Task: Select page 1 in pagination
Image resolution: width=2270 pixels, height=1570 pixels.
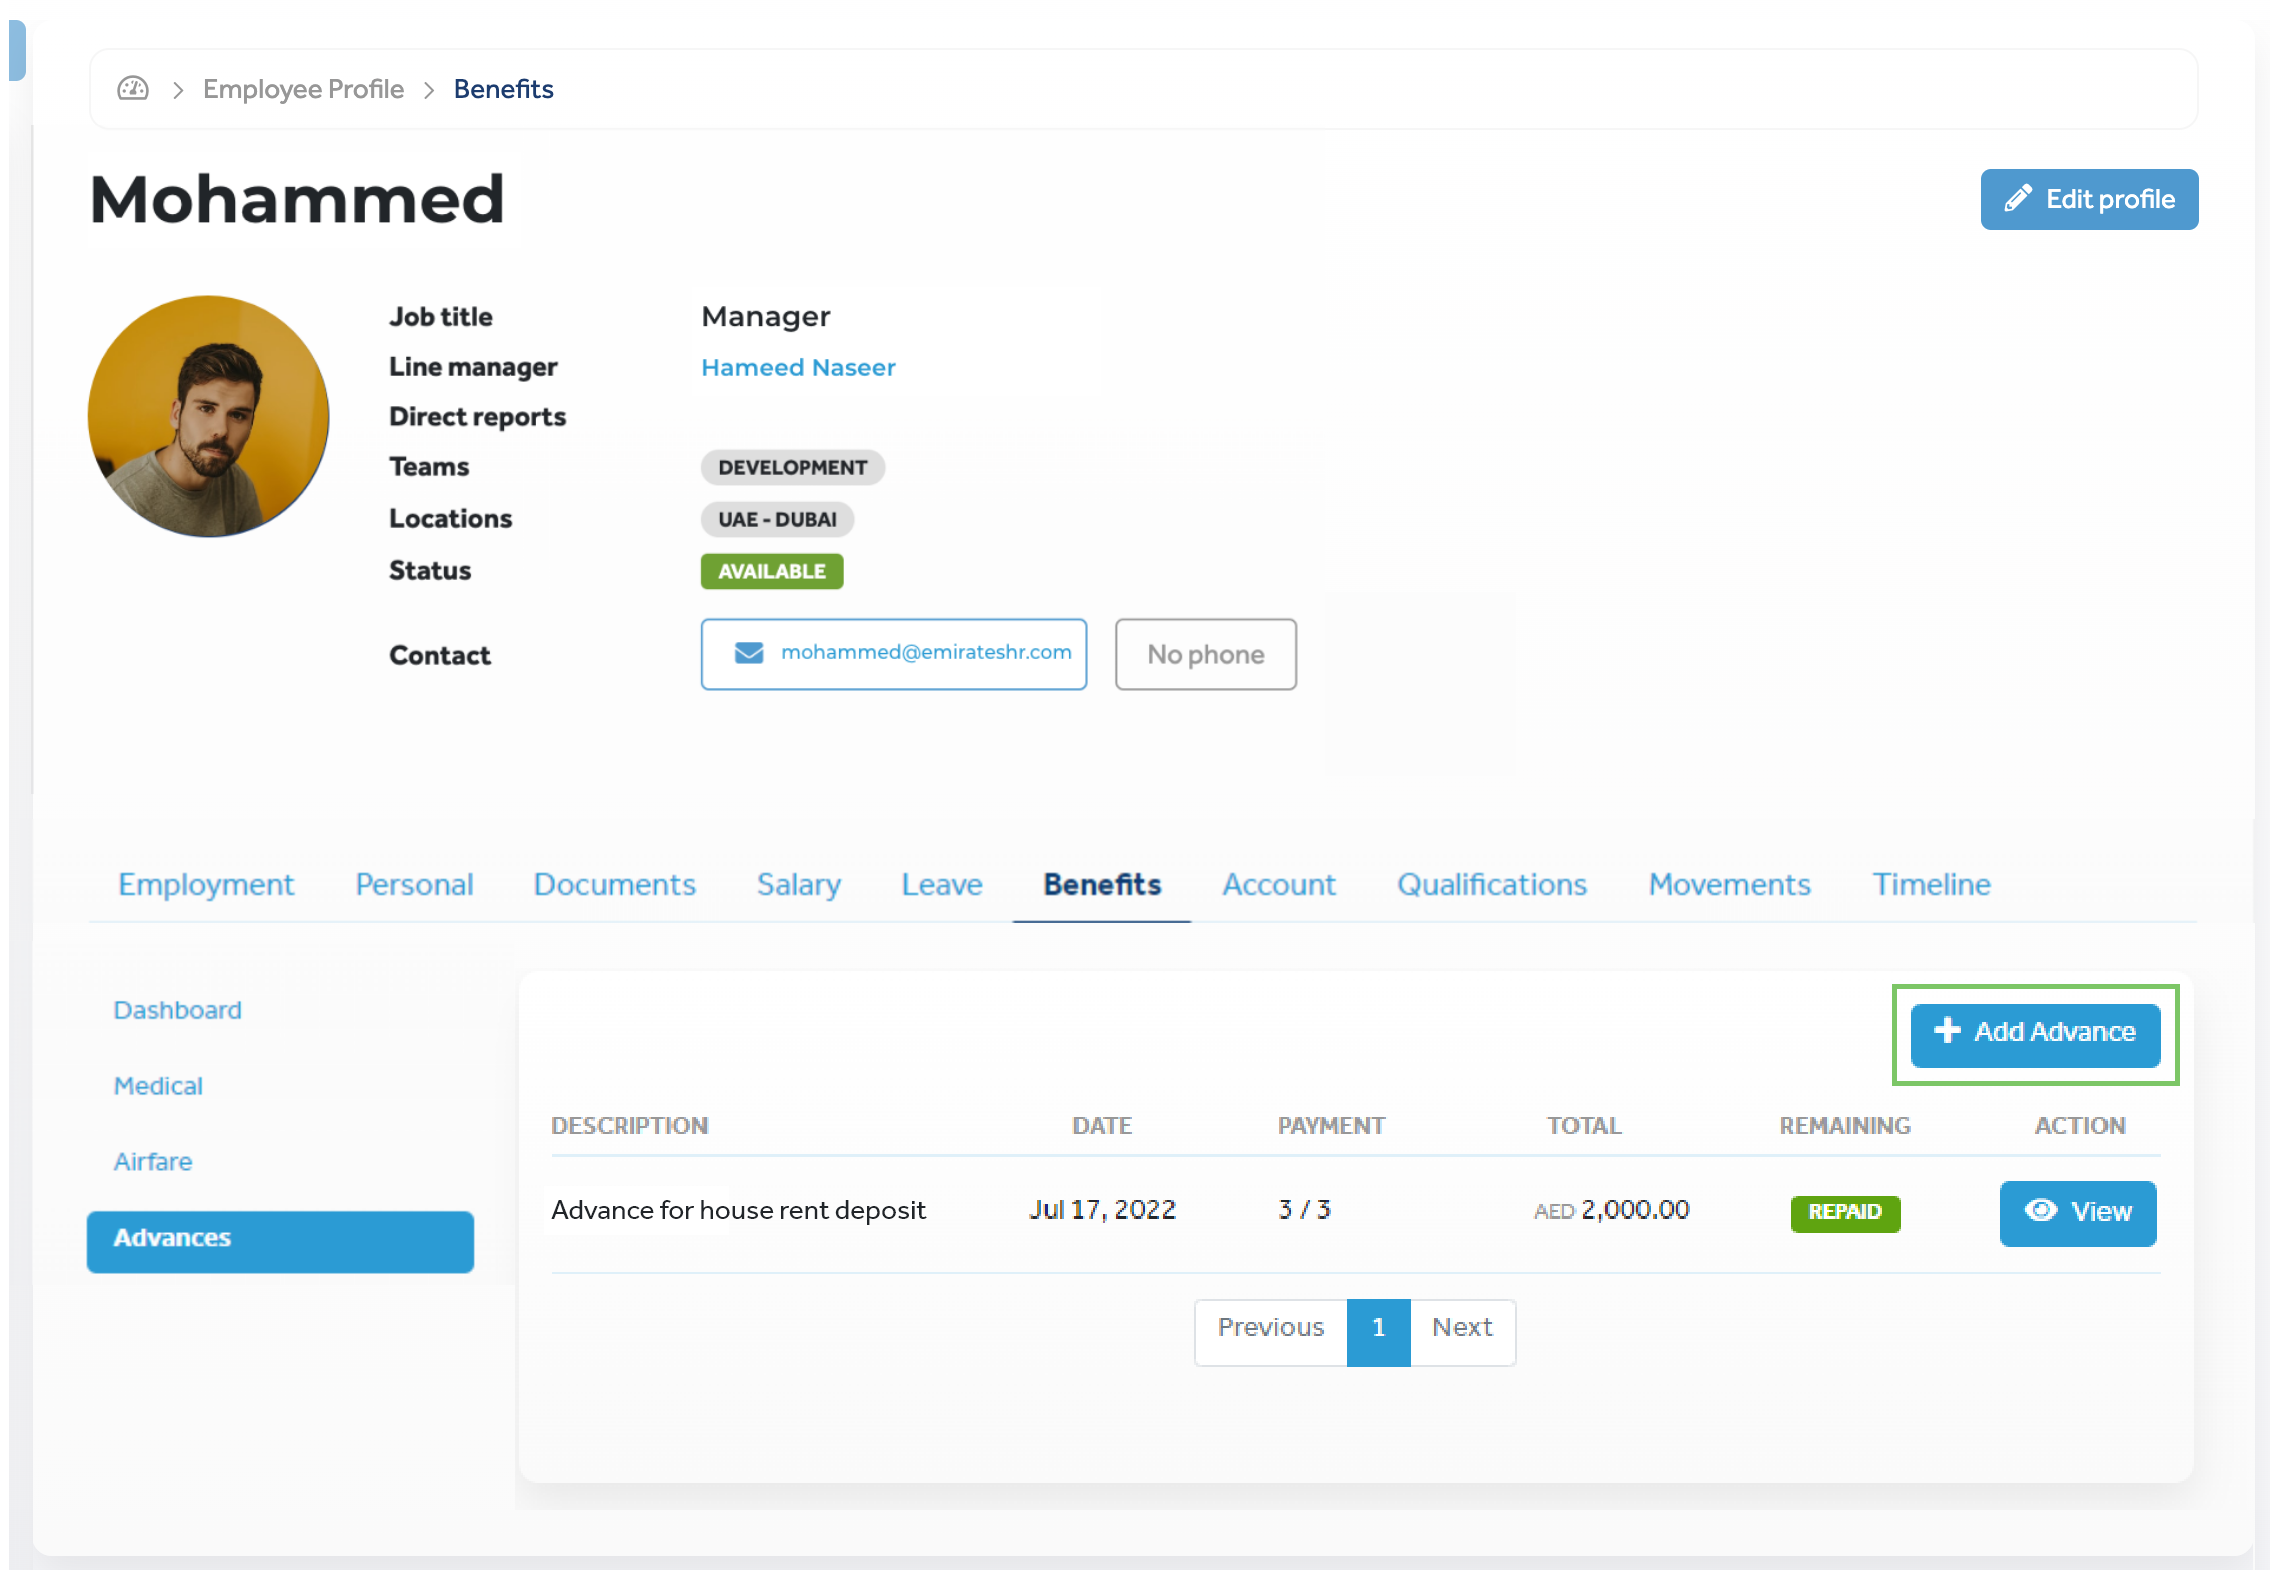Action: coord(1378,1328)
